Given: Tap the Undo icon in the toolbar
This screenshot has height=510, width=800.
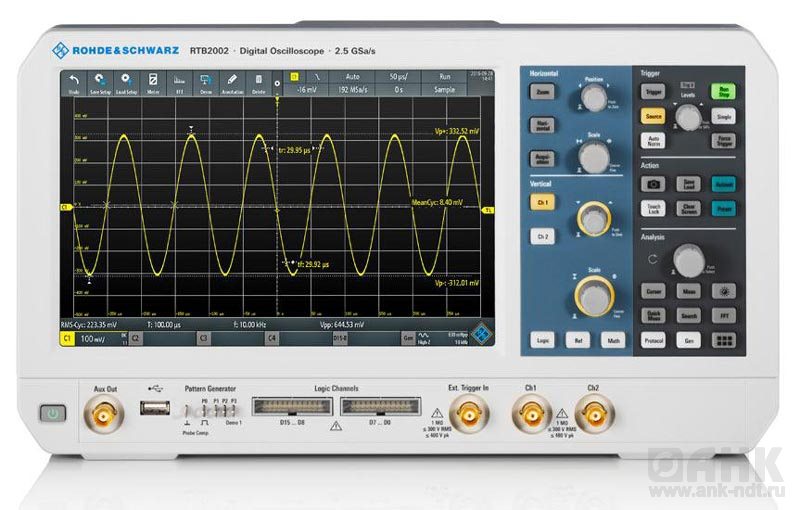Looking at the screenshot, I should pos(74,82).
